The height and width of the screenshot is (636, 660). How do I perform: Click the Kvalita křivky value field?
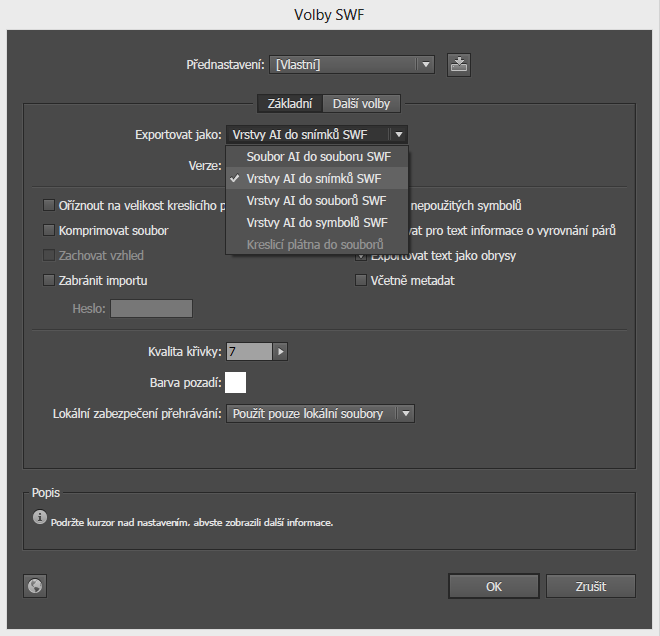click(x=249, y=351)
